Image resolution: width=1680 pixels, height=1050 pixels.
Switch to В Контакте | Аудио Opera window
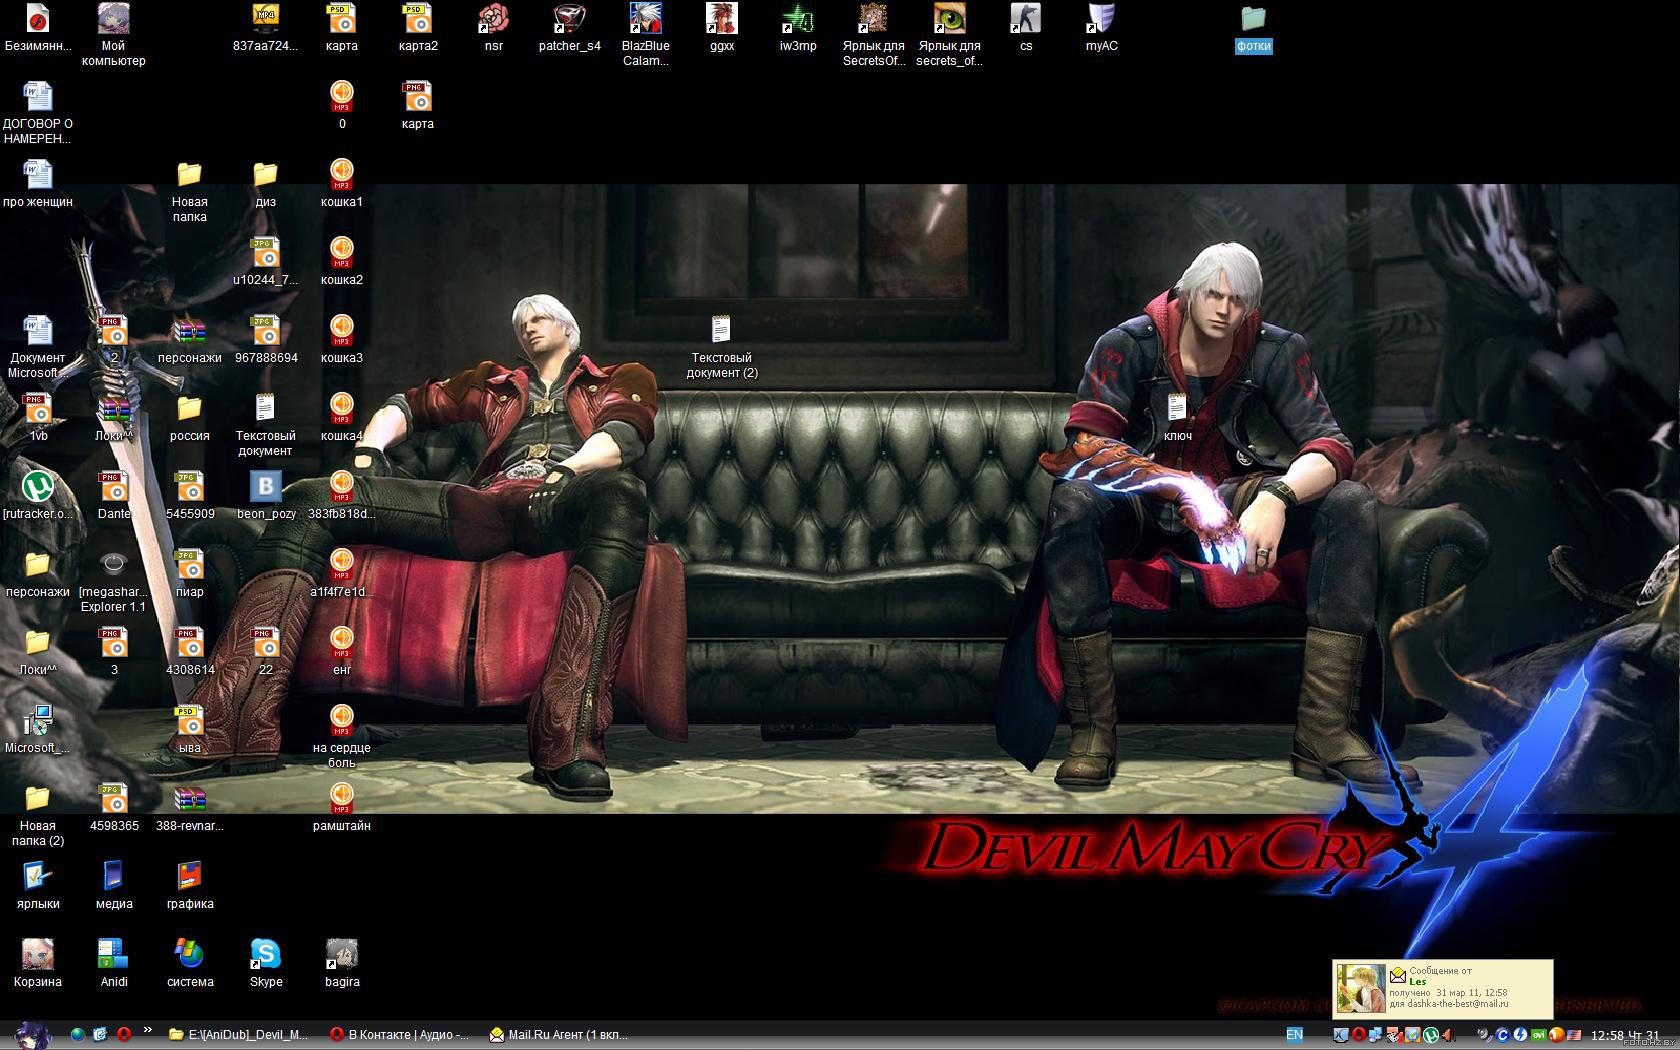pyautogui.click(x=401, y=1035)
